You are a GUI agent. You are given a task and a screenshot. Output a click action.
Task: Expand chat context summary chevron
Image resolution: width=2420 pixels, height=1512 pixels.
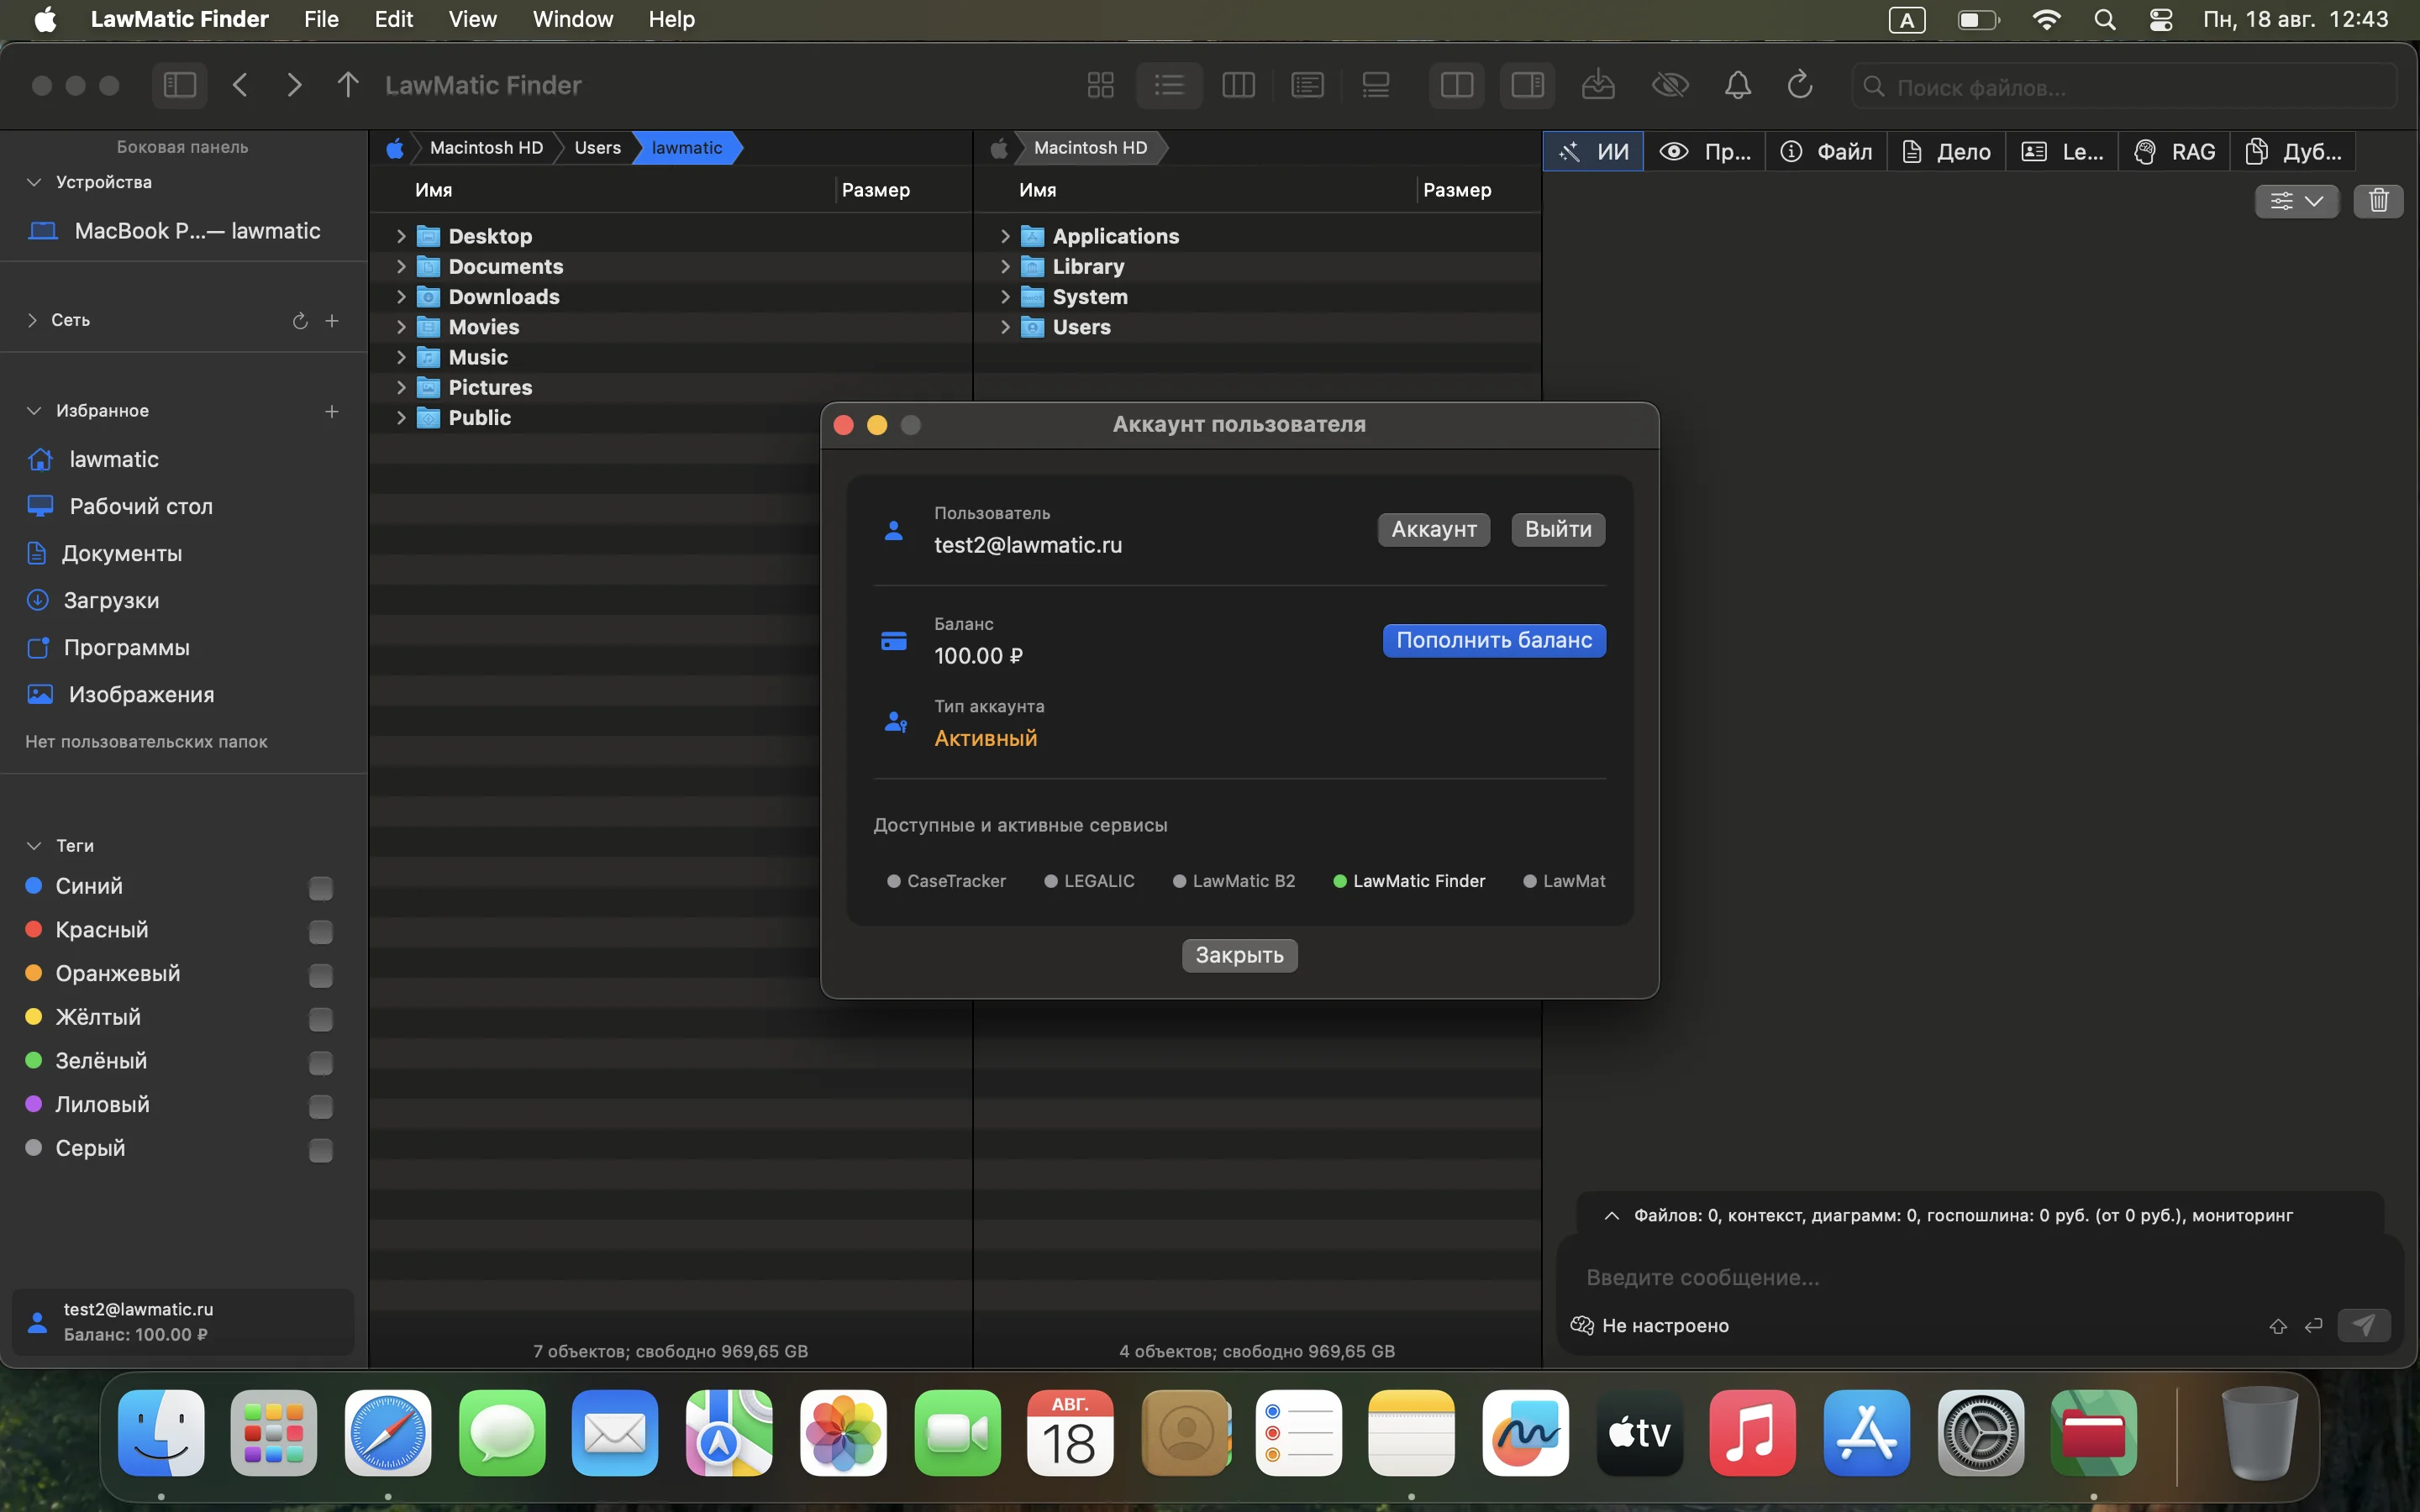[x=1611, y=1216]
